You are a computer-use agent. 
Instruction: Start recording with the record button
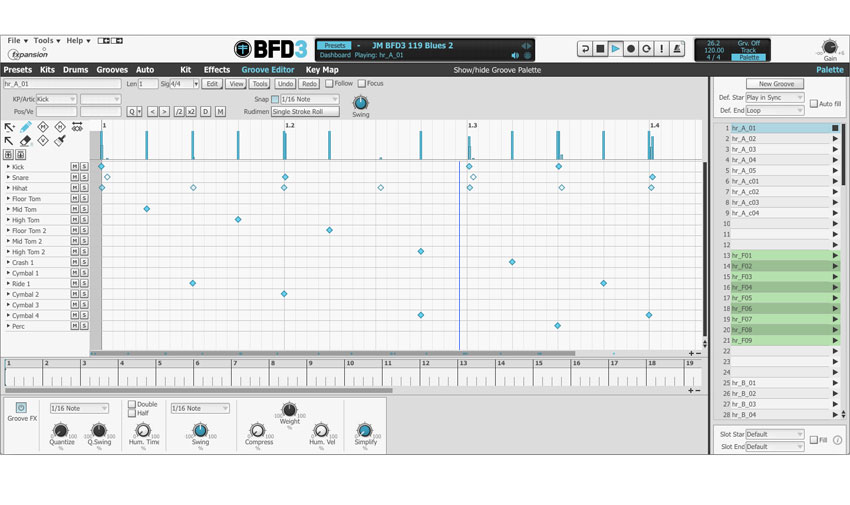(x=630, y=49)
